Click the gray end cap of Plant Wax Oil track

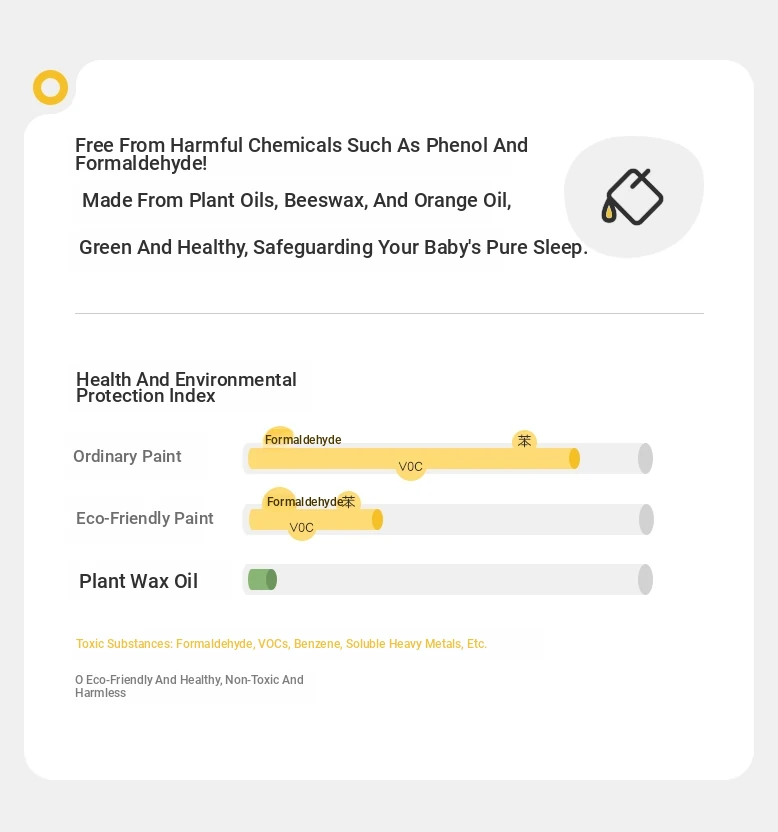click(x=645, y=579)
